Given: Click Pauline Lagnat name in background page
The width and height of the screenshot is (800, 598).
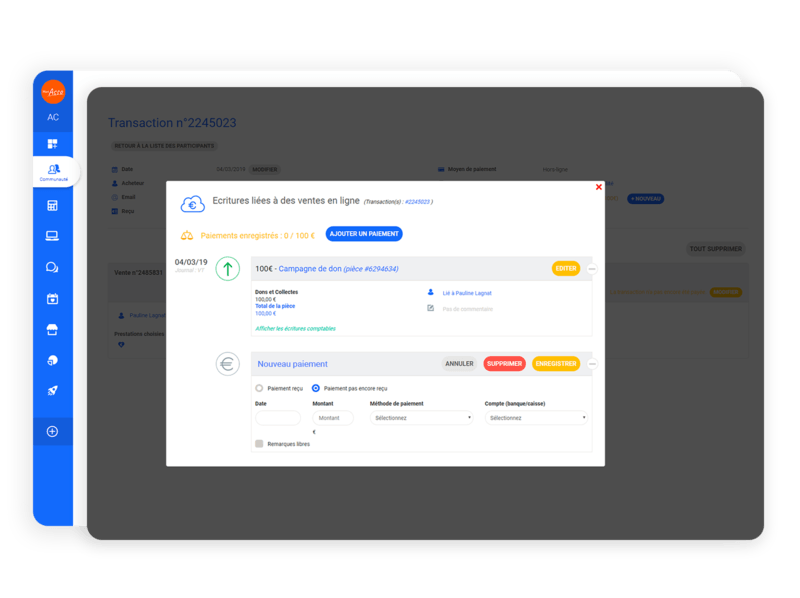Looking at the screenshot, I should [x=147, y=315].
